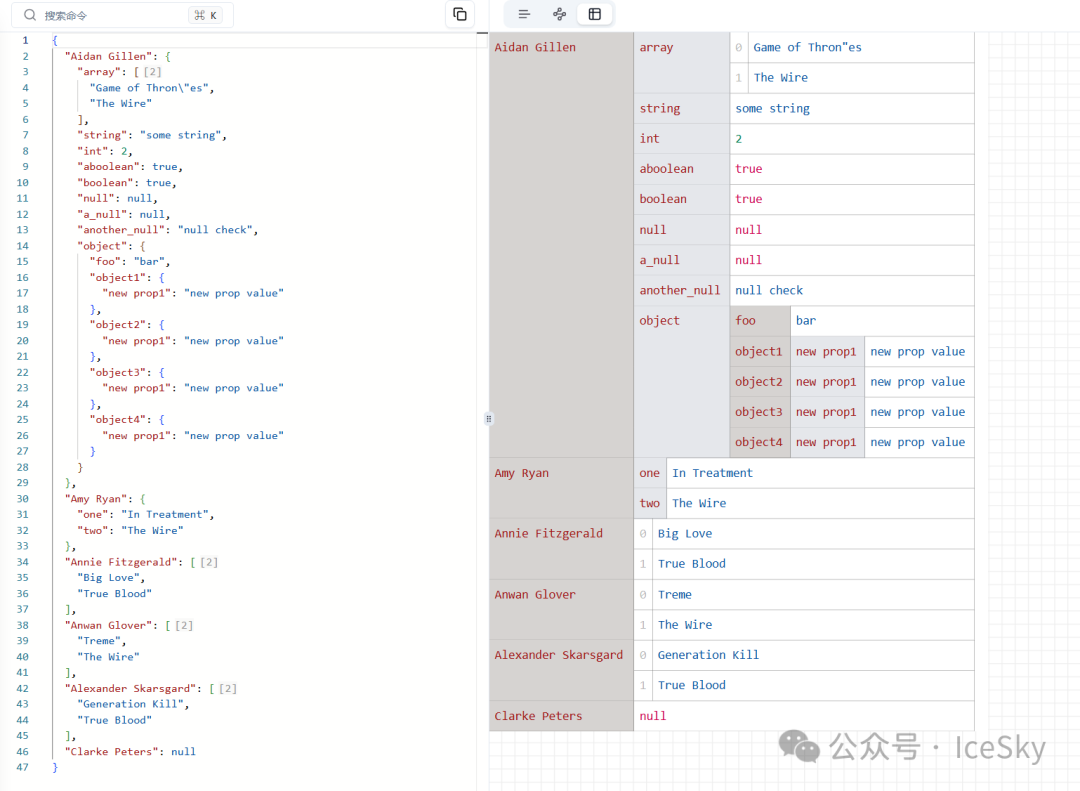
Task: Click the "null check" value cell
Action: pyautogui.click(x=769, y=290)
